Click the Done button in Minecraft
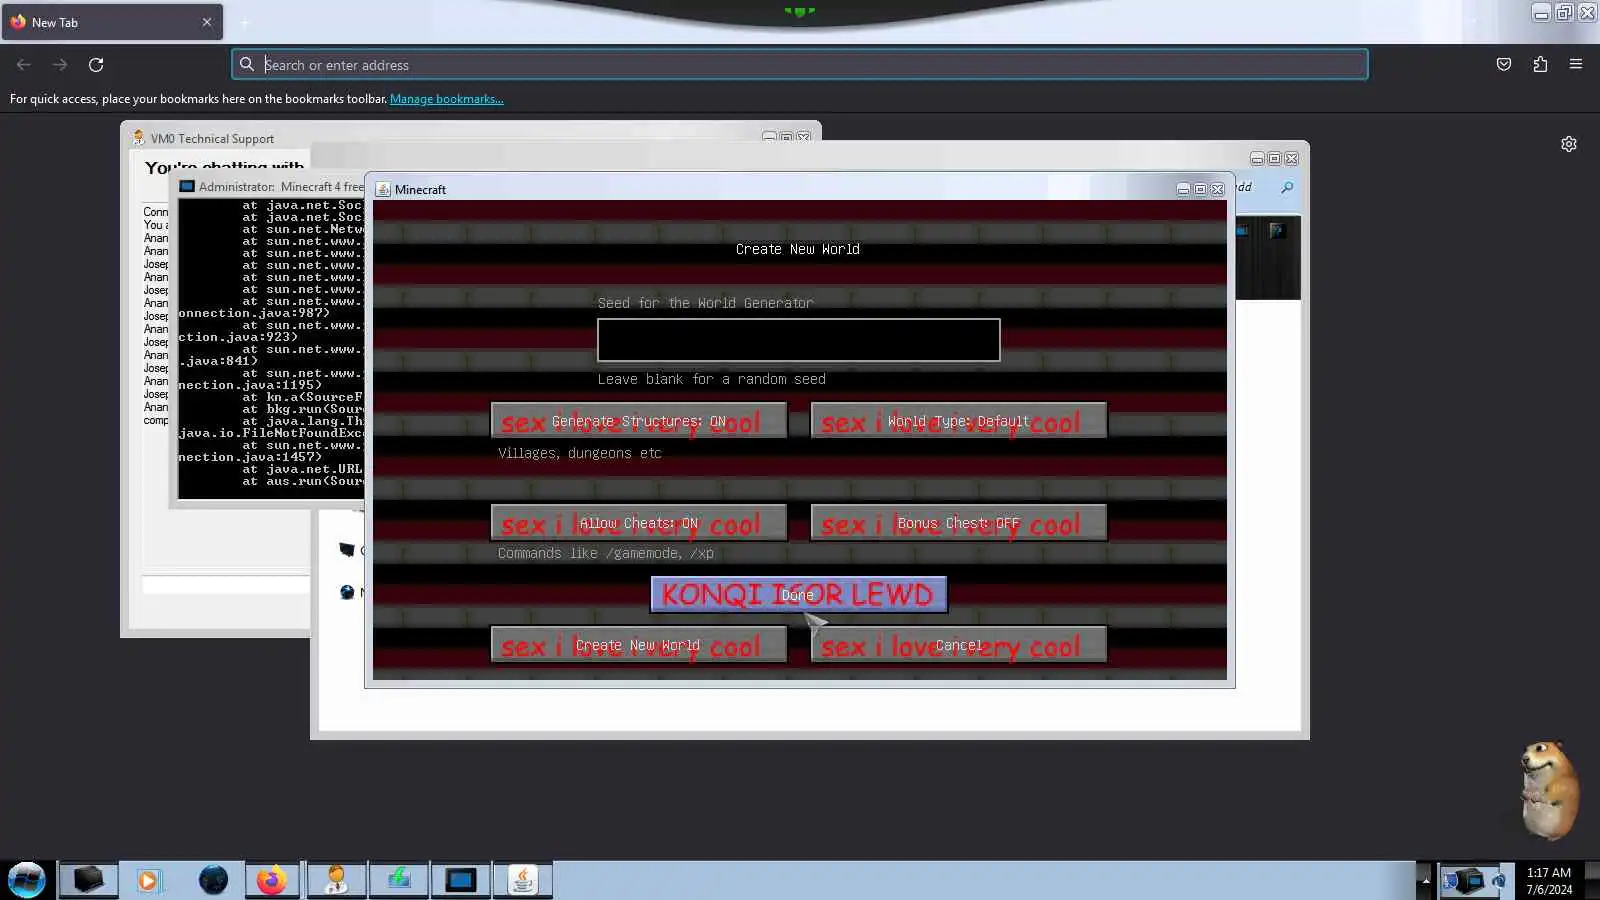Screen dimensions: 1600x900 click(x=798, y=595)
